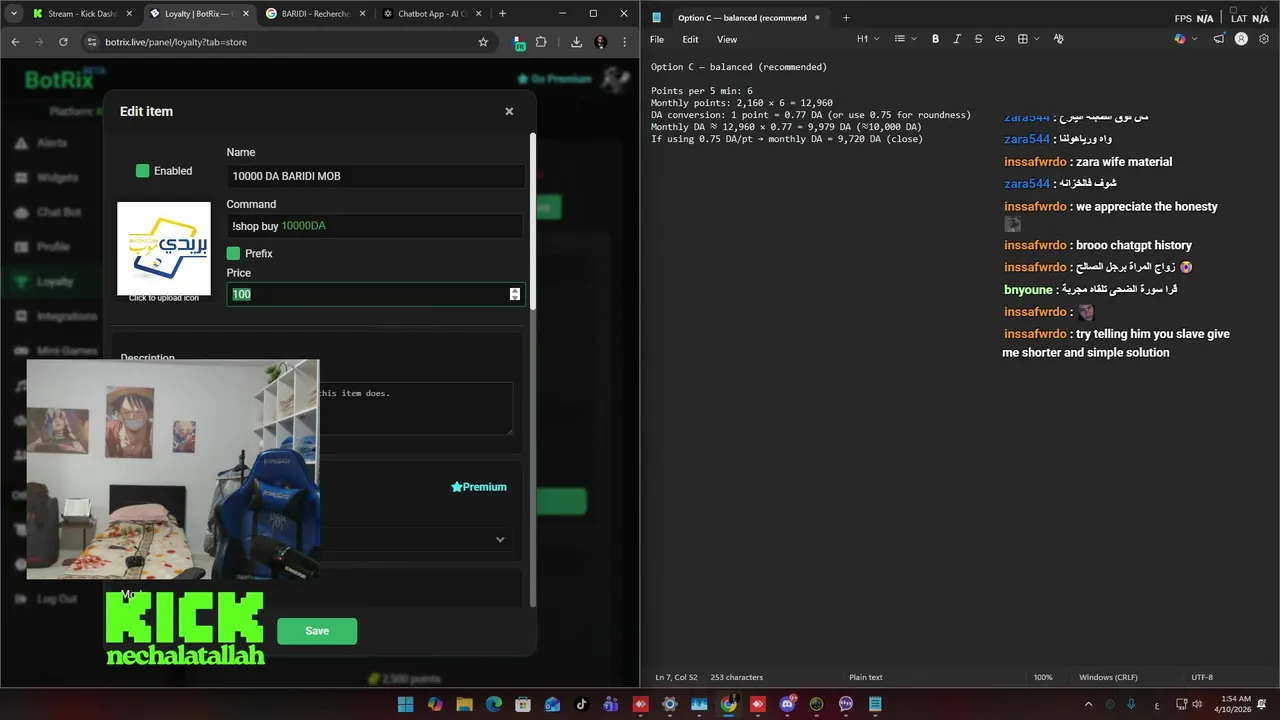Click the Ln 7, Col 52 status

coord(677,677)
